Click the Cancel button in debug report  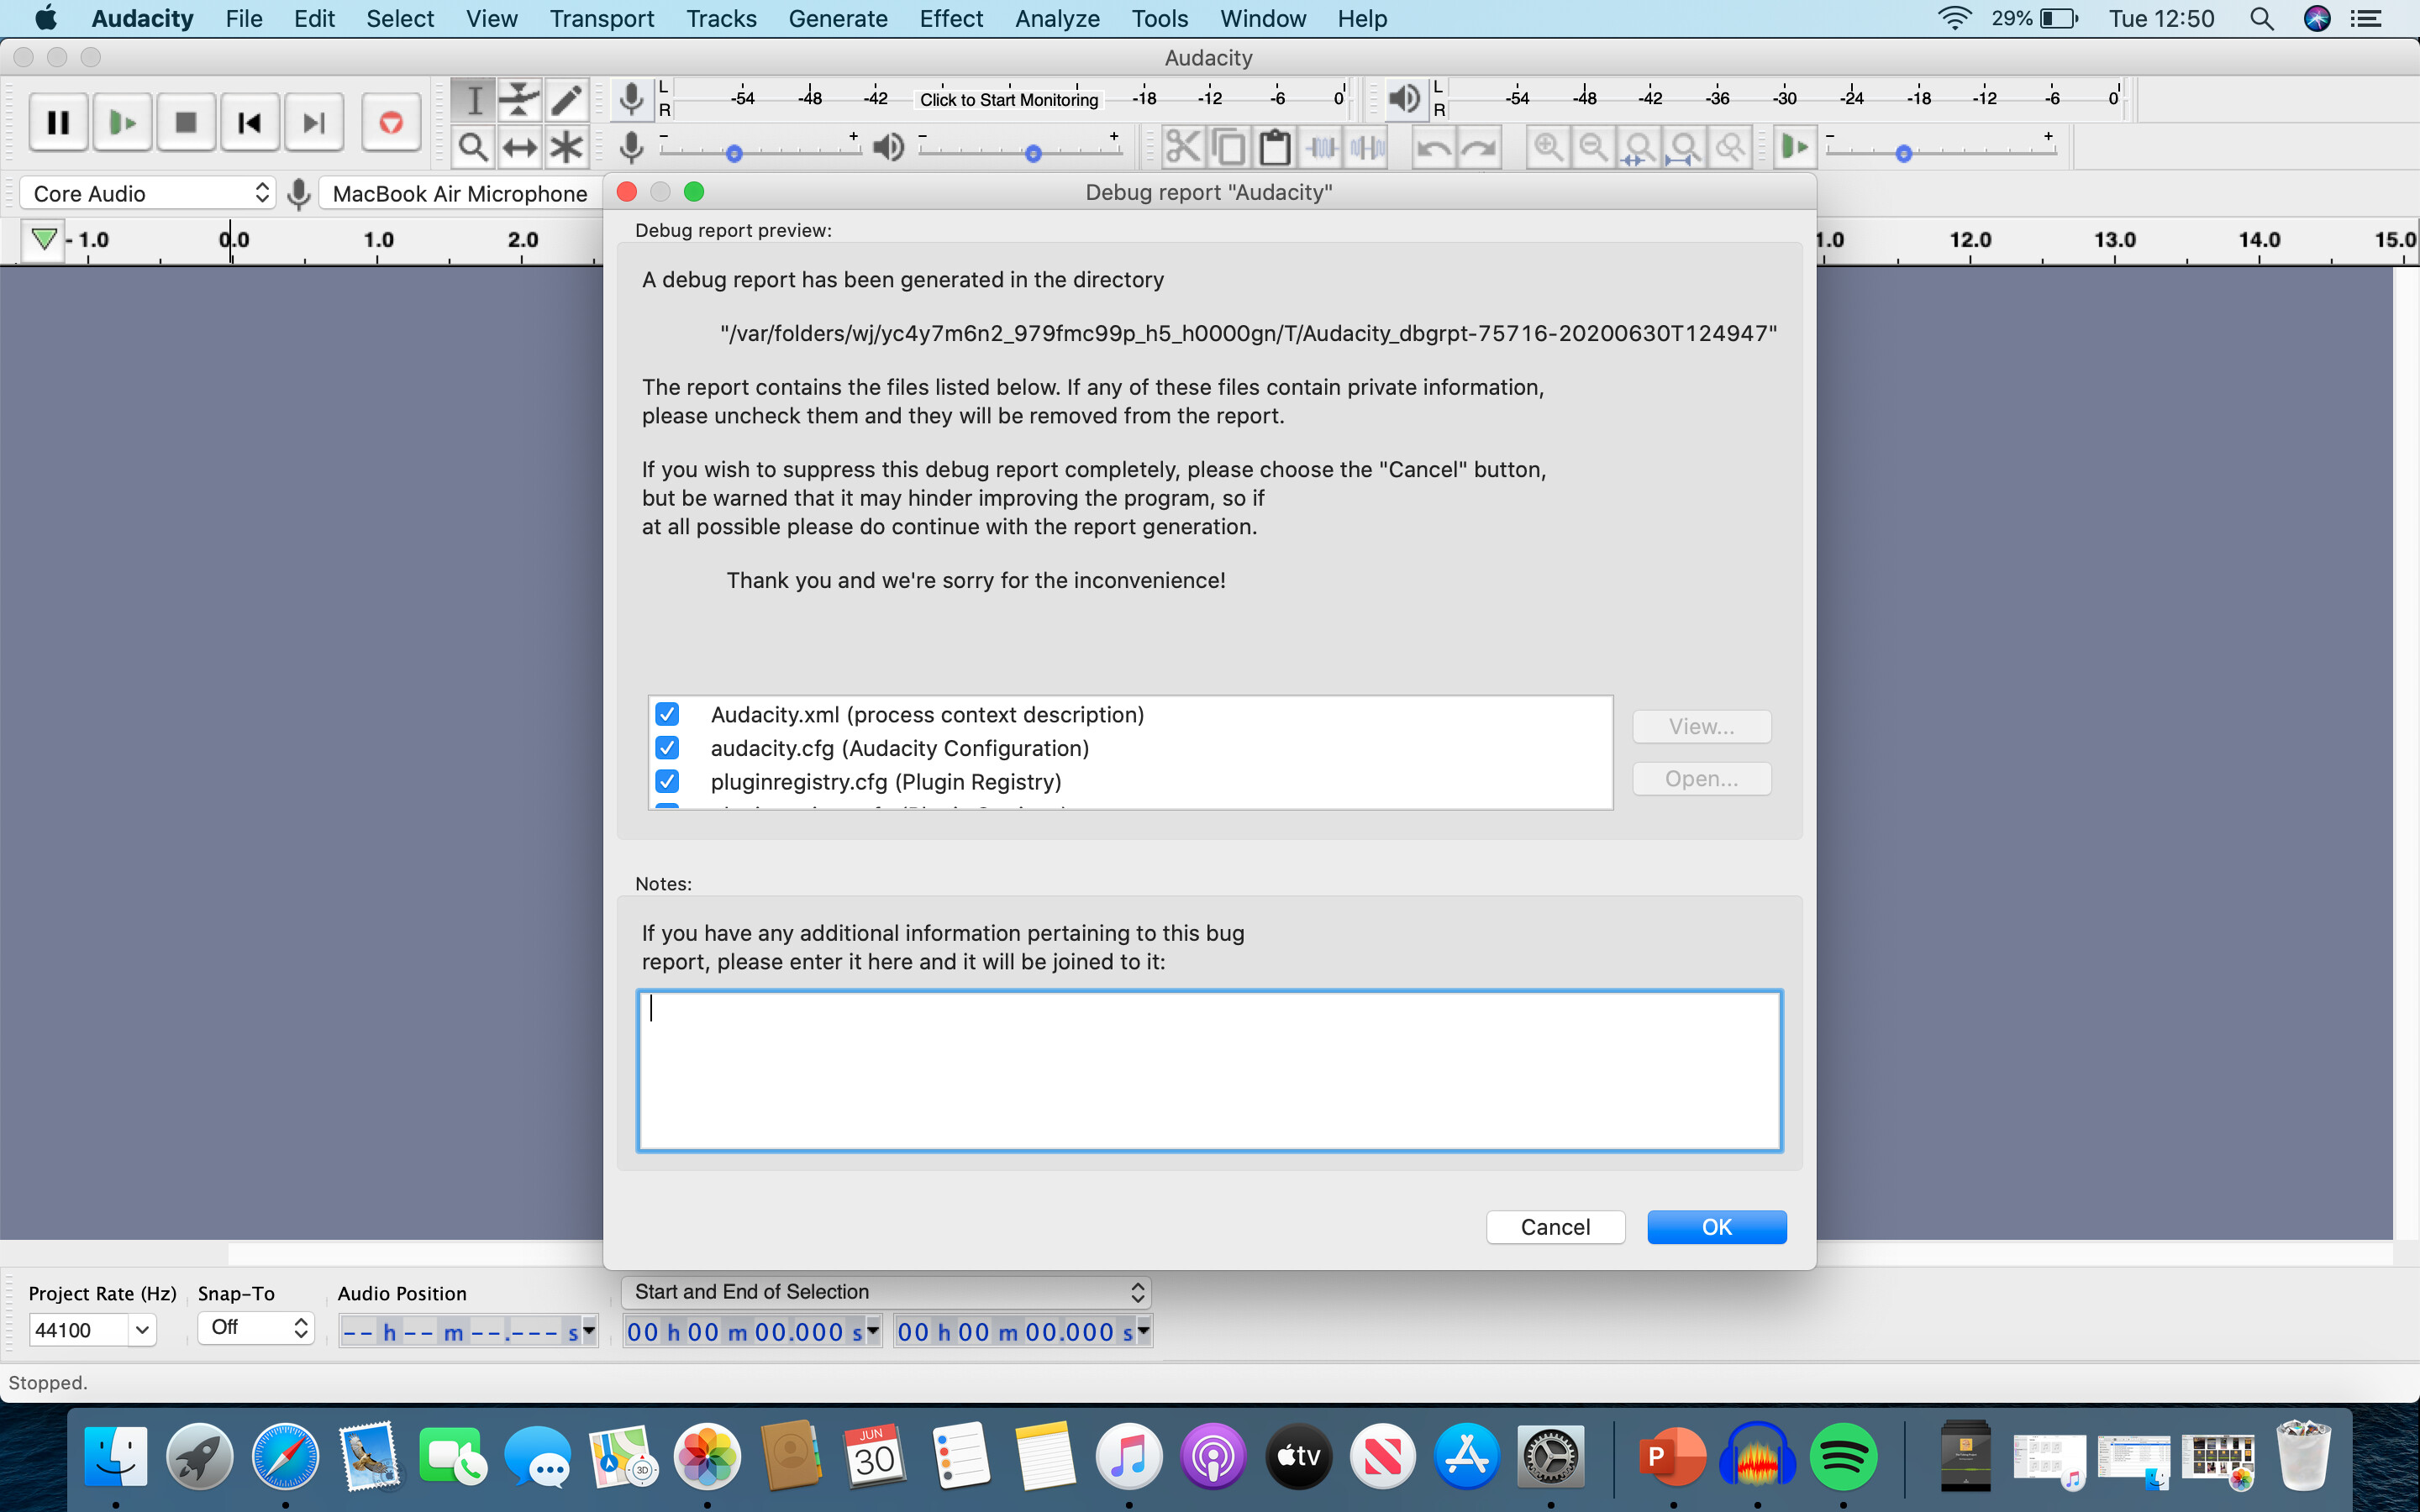(1555, 1227)
